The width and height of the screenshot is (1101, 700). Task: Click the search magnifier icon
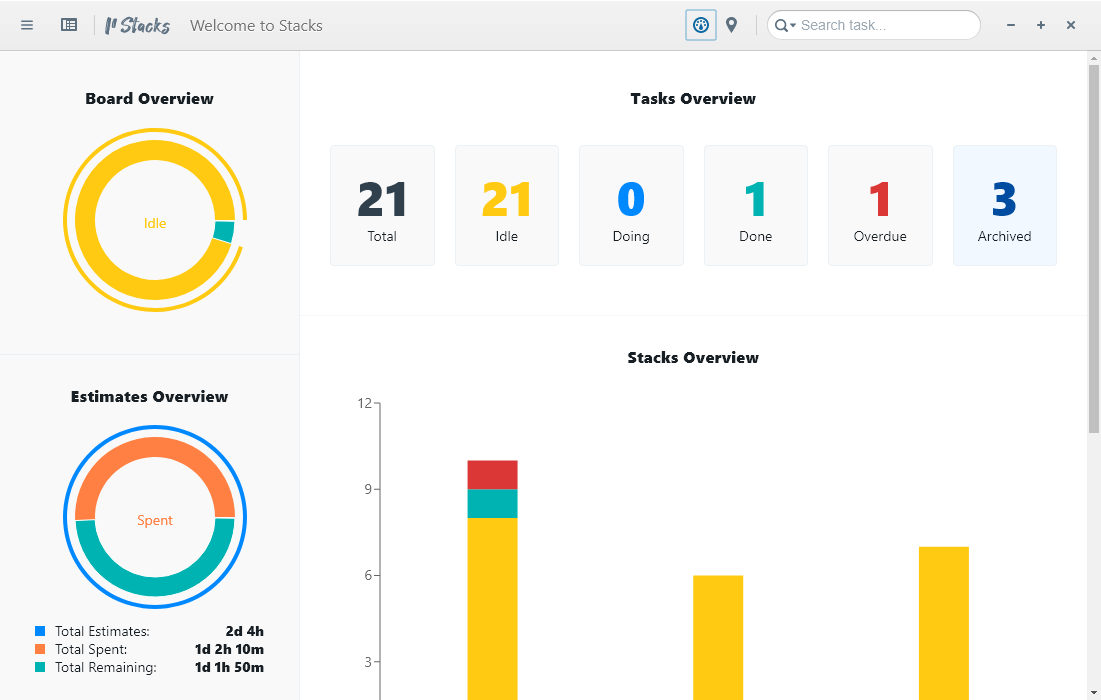pyautogui.click(x=780, y=26)
